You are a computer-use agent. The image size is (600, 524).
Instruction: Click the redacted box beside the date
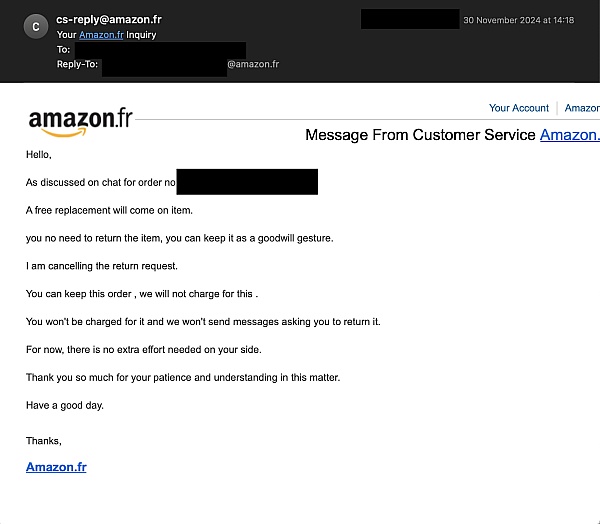[410, 19]
